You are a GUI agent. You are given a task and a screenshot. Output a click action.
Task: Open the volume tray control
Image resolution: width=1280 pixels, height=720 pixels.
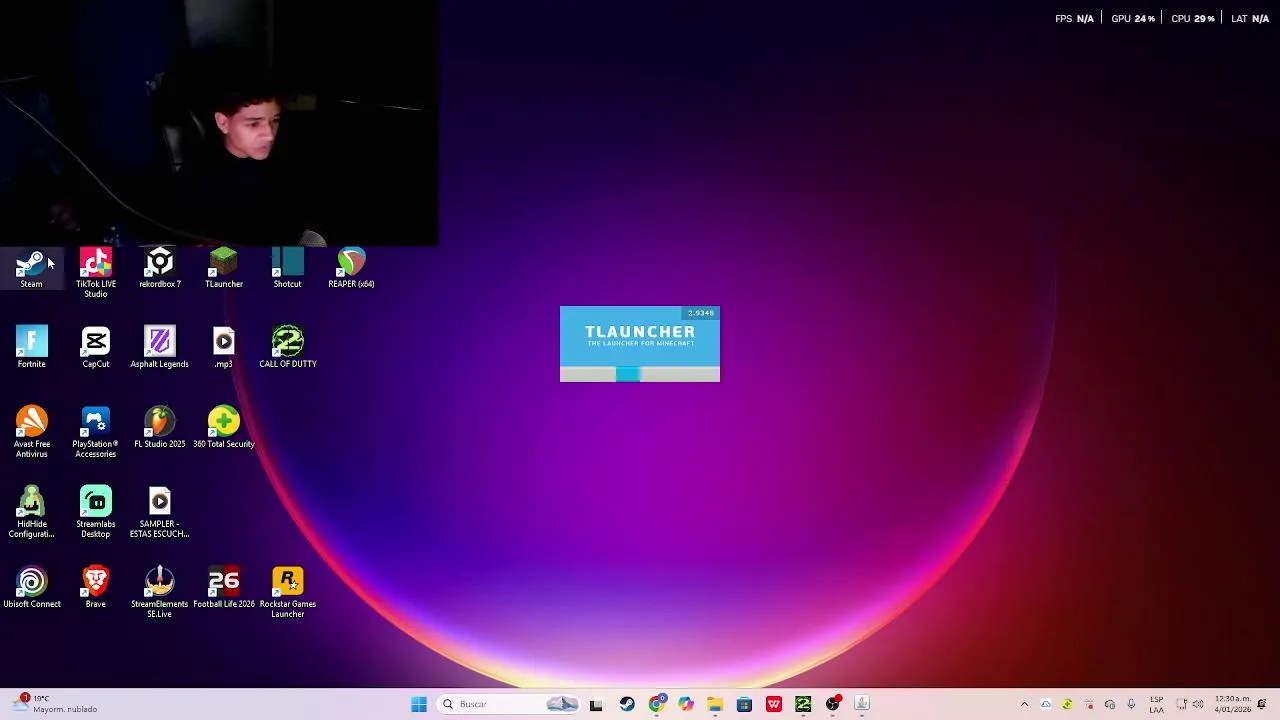coord(1198,704)
